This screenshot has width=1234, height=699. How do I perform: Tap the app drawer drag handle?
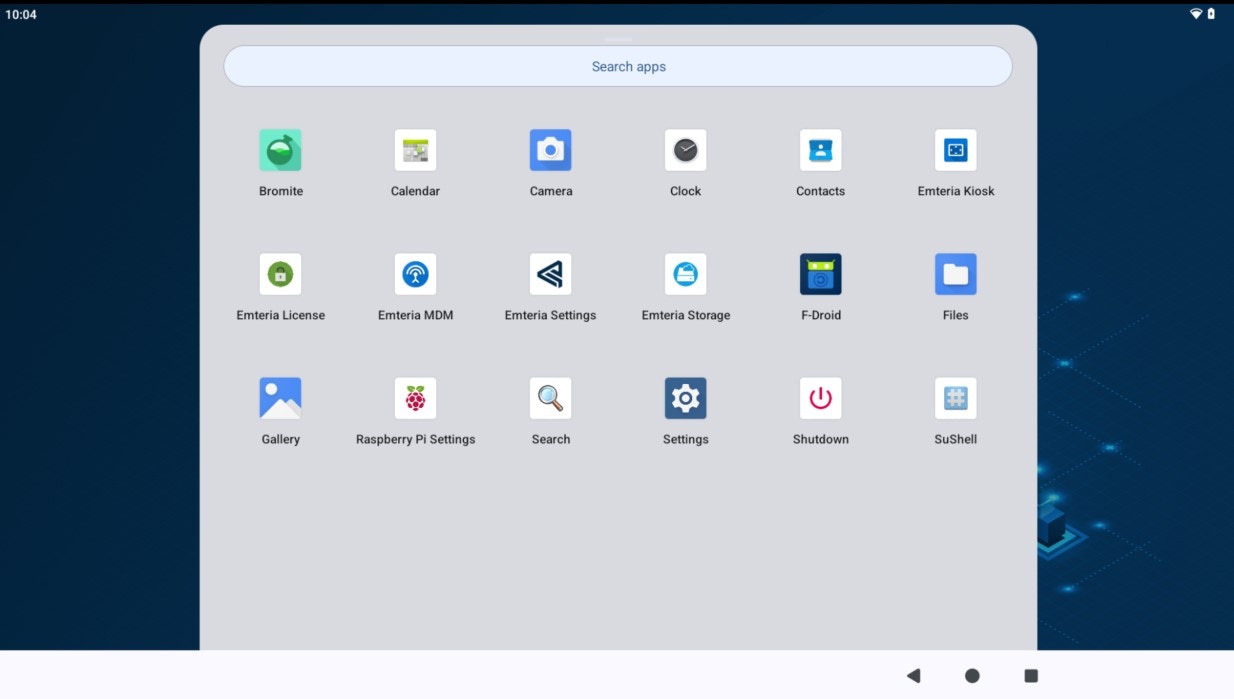coord(618,40)
